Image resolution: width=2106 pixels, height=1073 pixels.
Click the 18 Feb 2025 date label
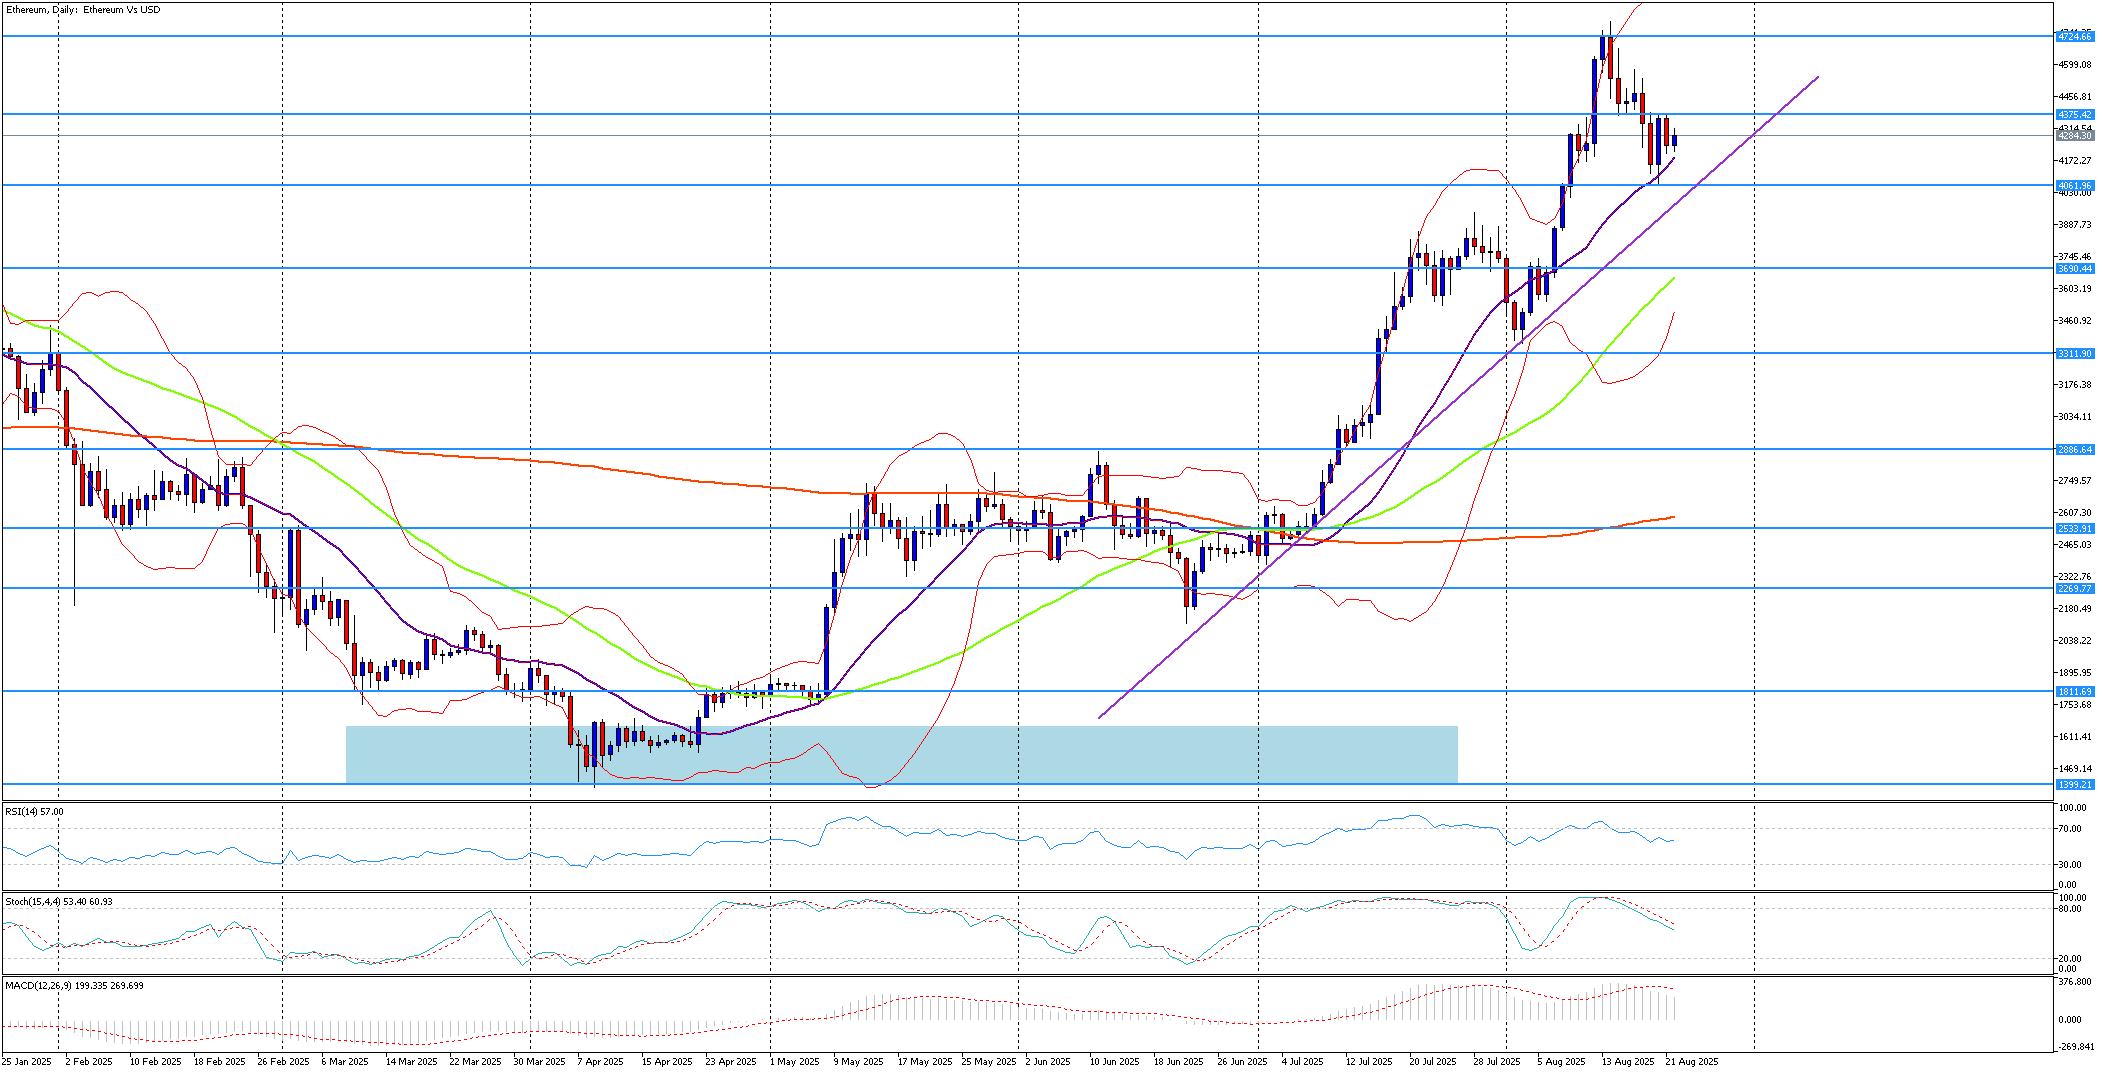220,1062
